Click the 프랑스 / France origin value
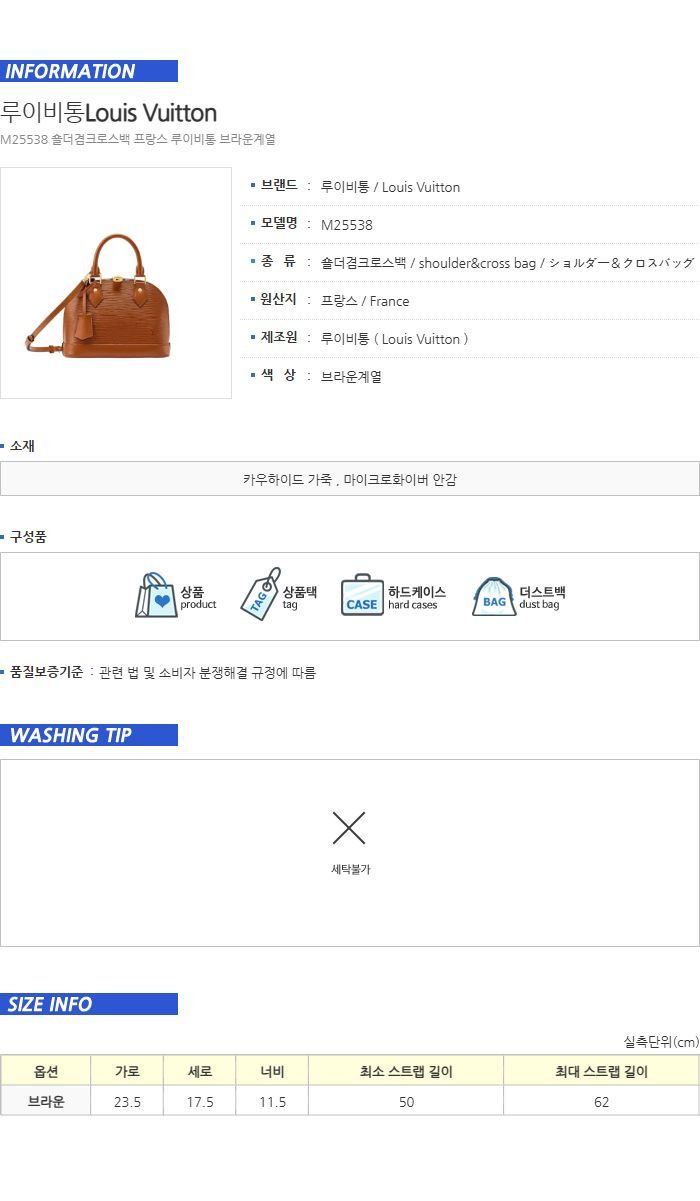The height and width of the screenshot is (1201, 700). click(x=365, y=301)
